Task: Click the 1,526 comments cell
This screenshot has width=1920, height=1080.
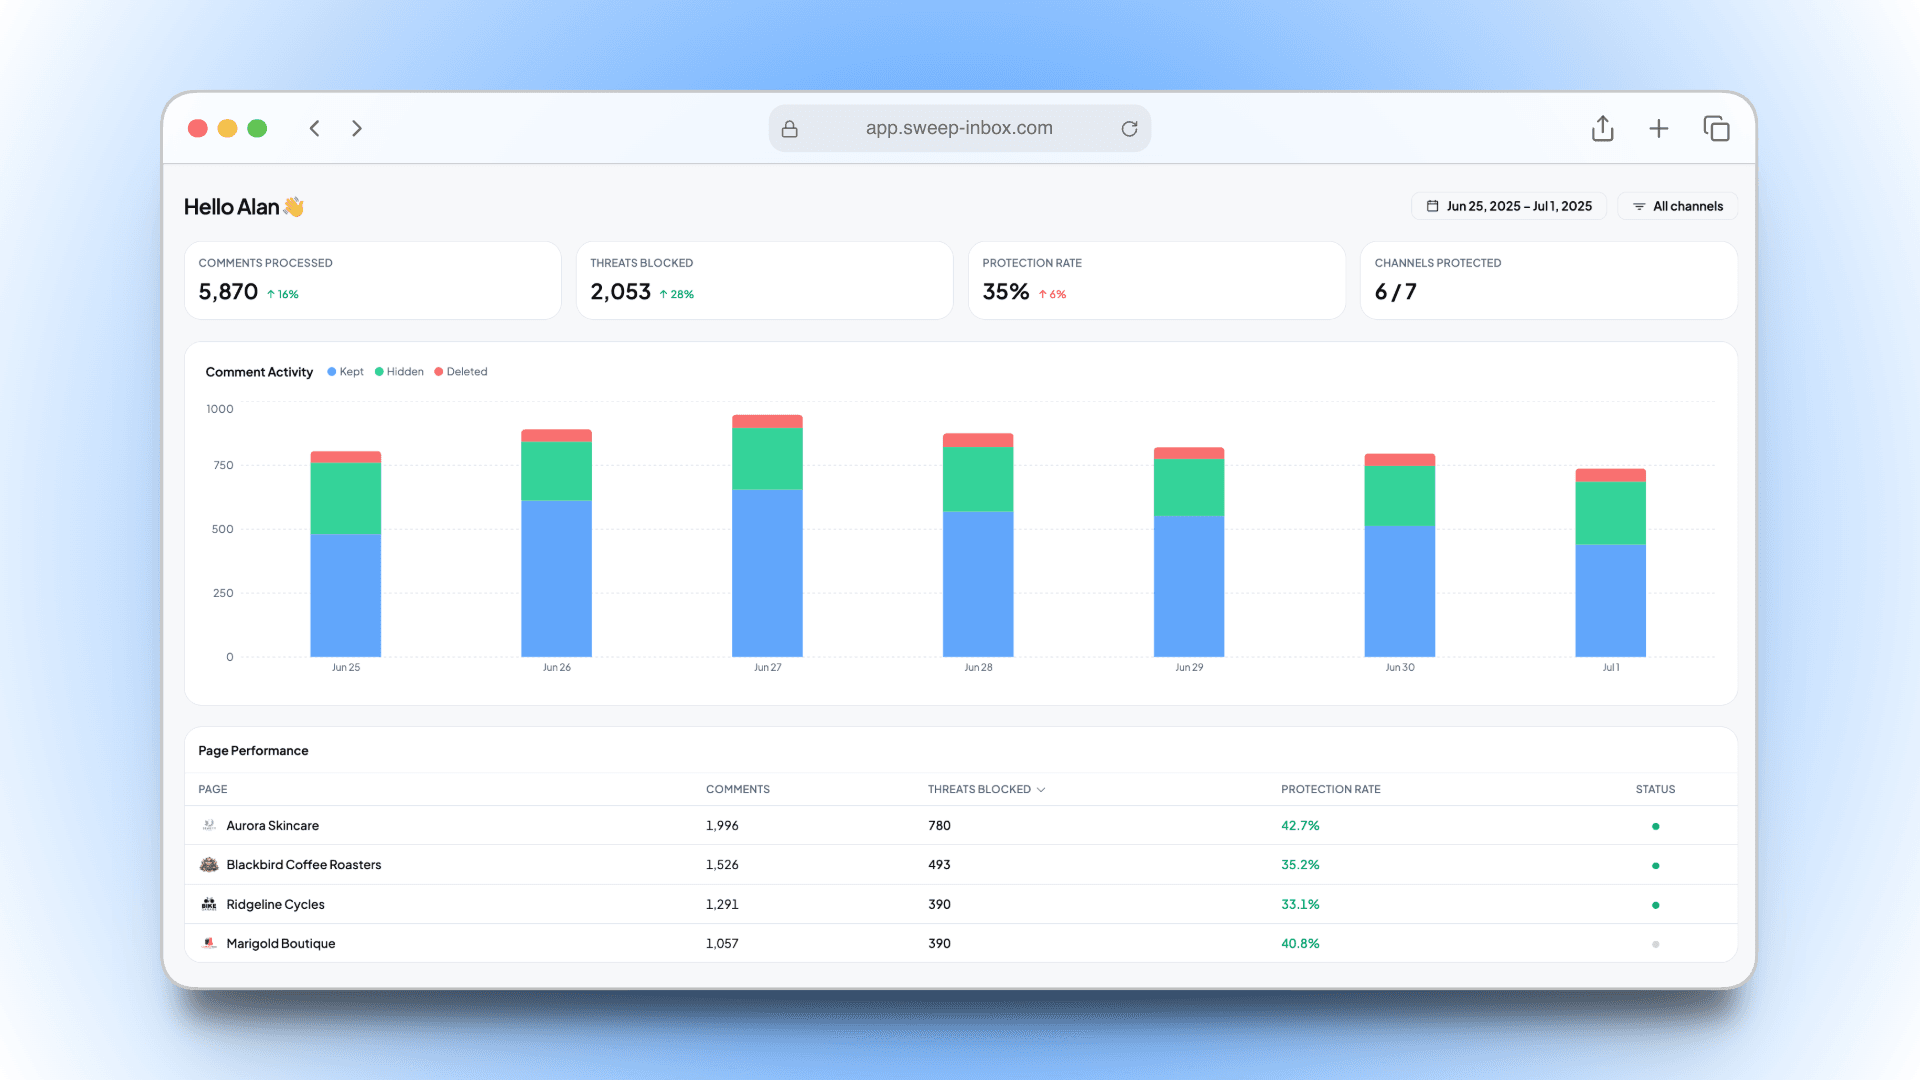Action: (x=722, y=865)
